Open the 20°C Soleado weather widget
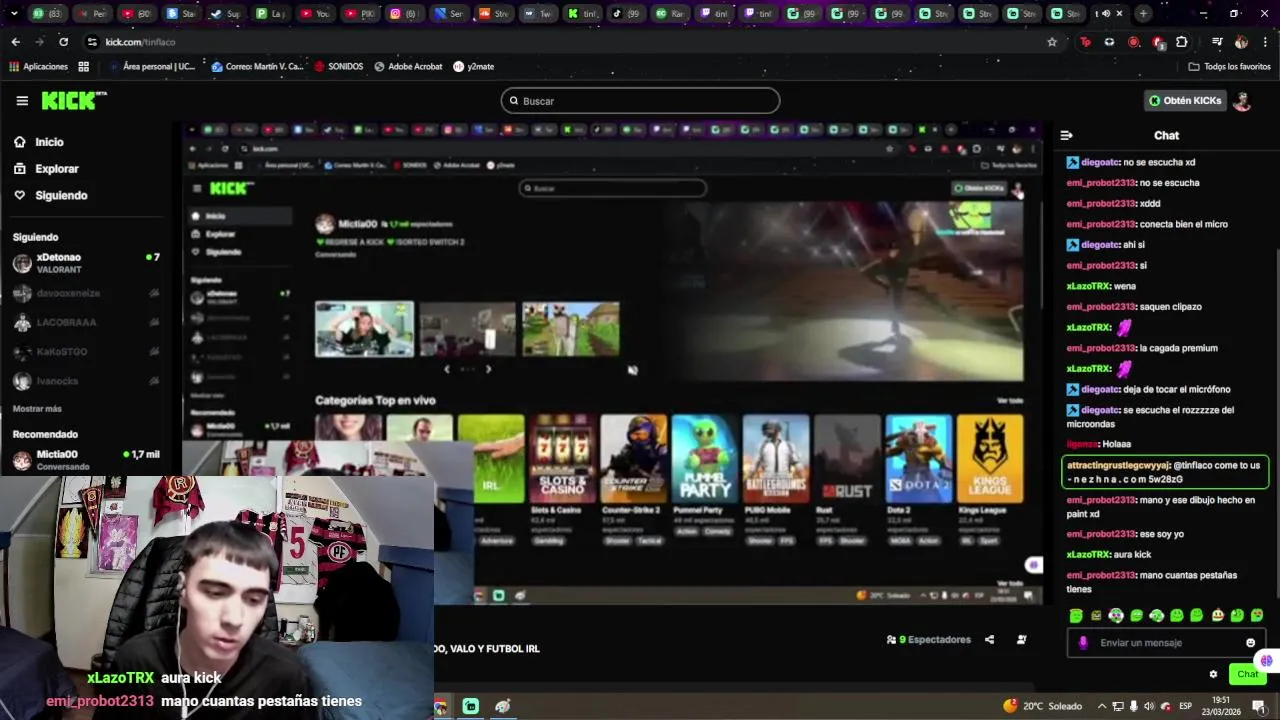The height and width of the screenshot is (720, 1280). pos(1043,706)
